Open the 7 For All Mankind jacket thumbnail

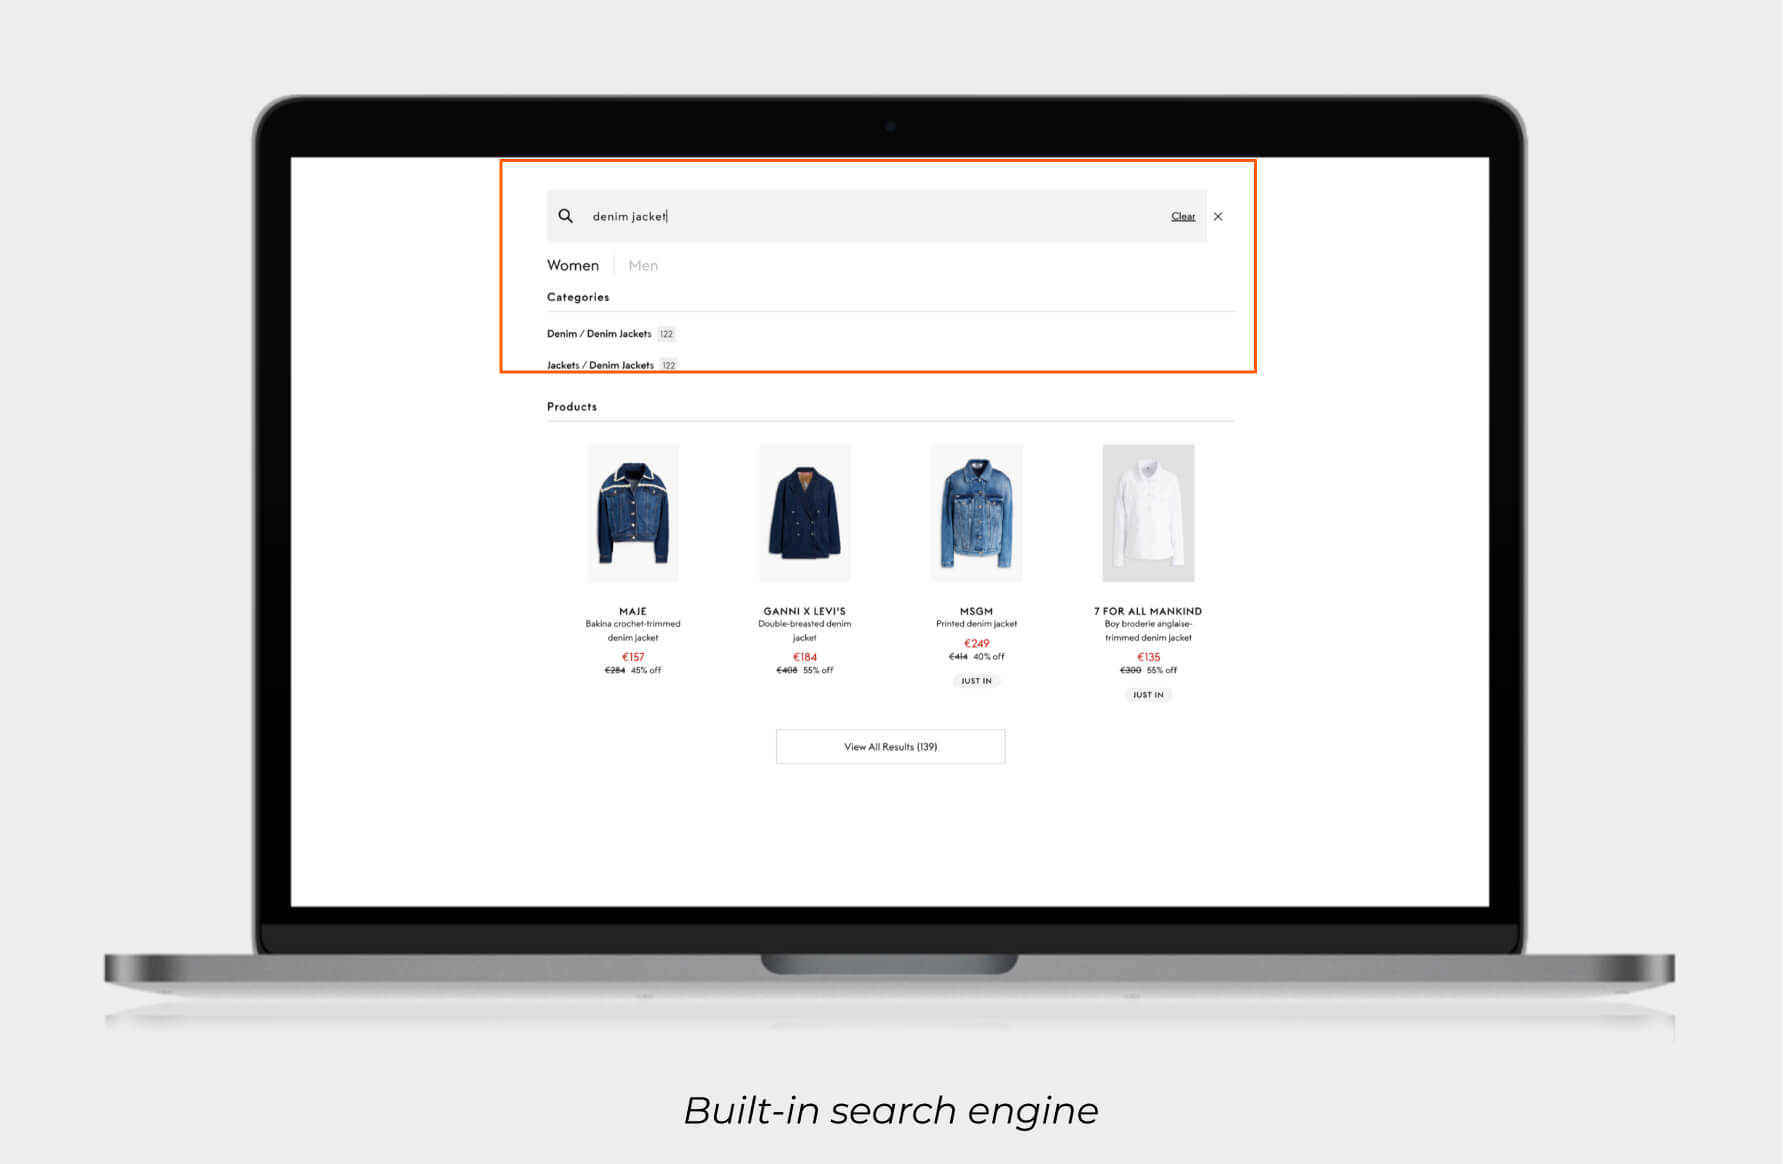(1147, 513)
